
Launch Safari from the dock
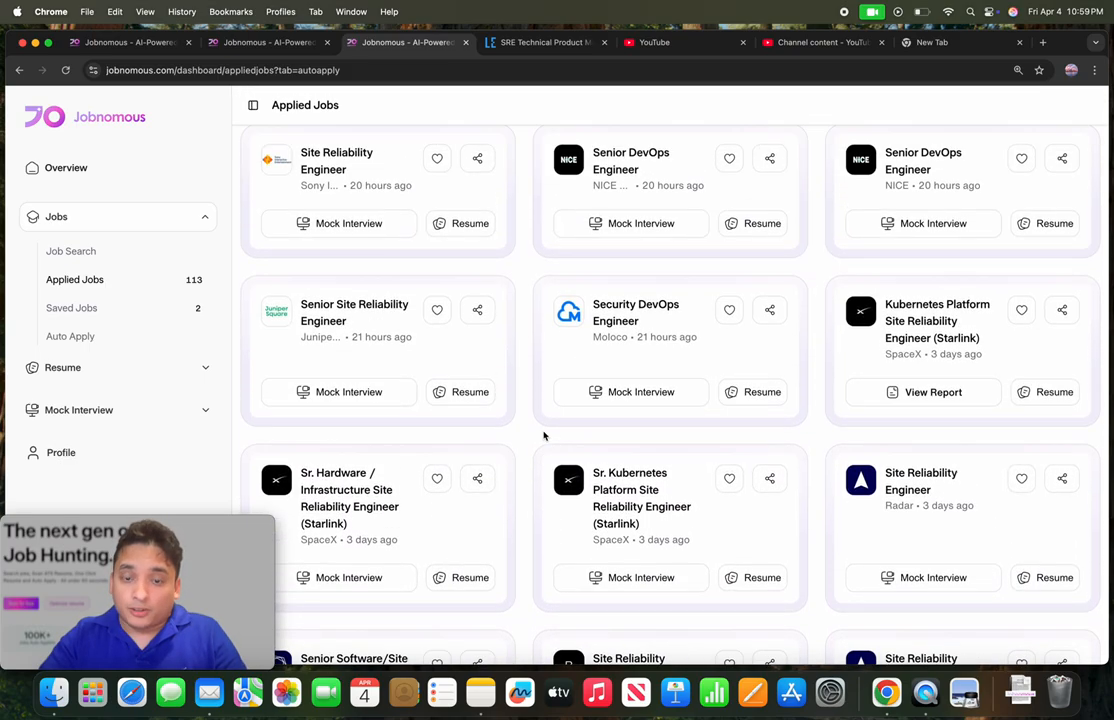[x=131, y=692]
